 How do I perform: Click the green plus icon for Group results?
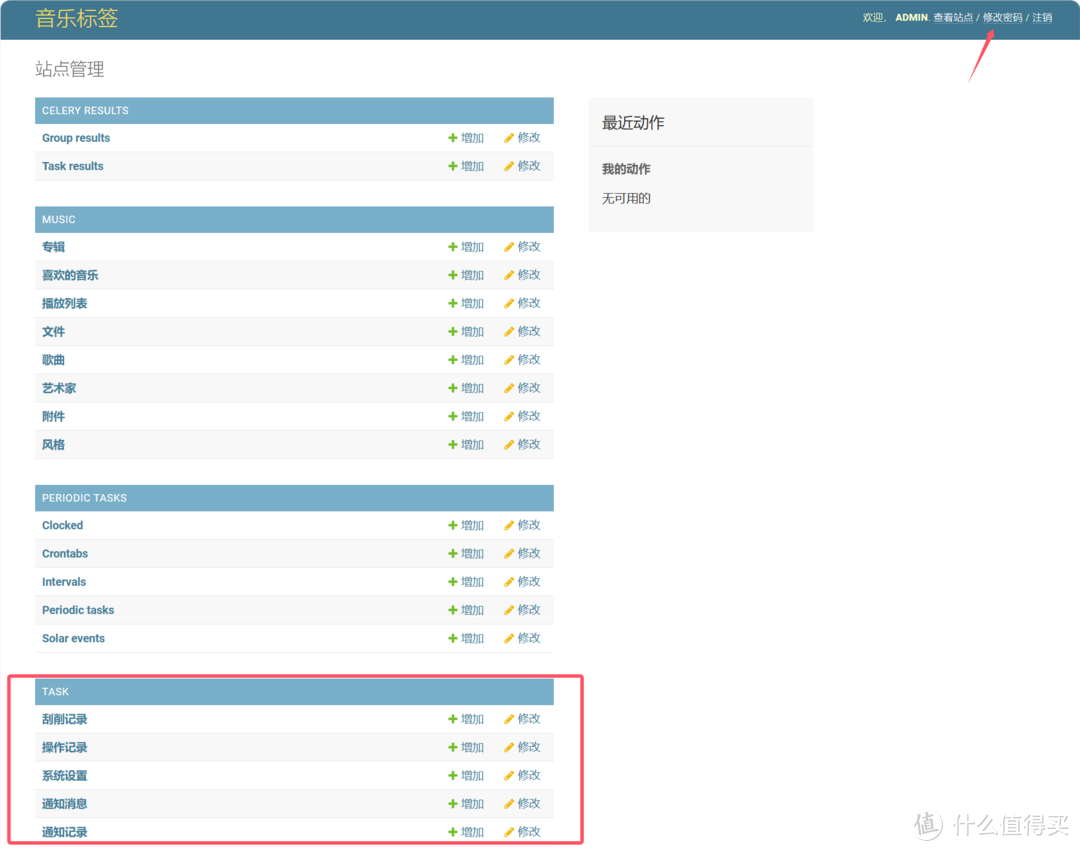point(453,138)
